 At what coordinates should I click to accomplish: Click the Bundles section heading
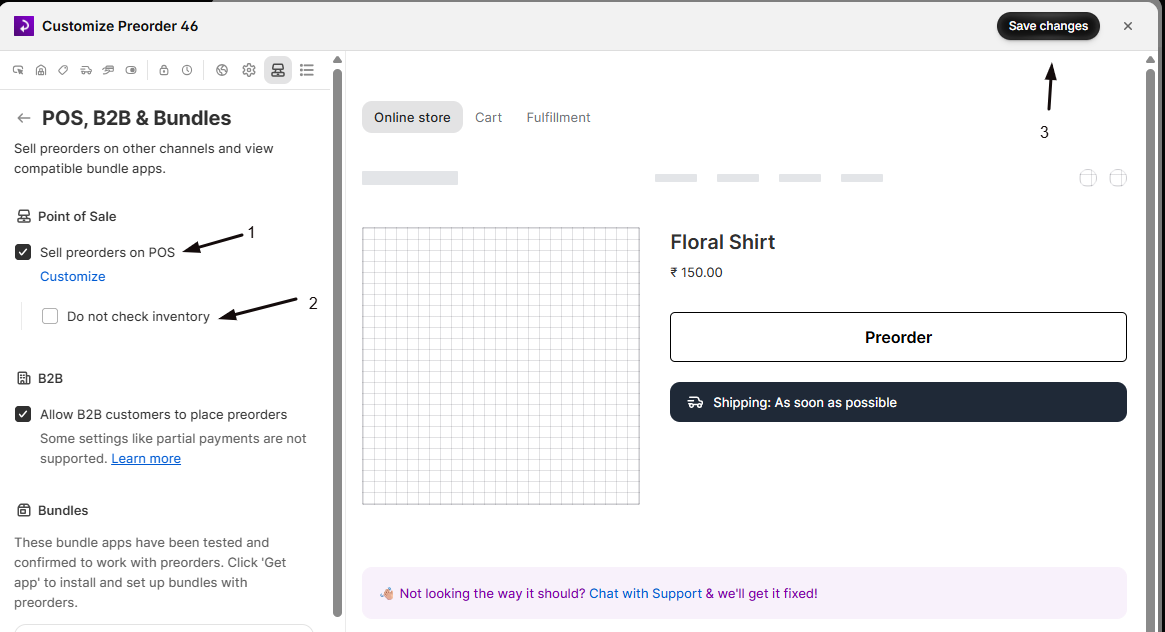tap(63, 511)
